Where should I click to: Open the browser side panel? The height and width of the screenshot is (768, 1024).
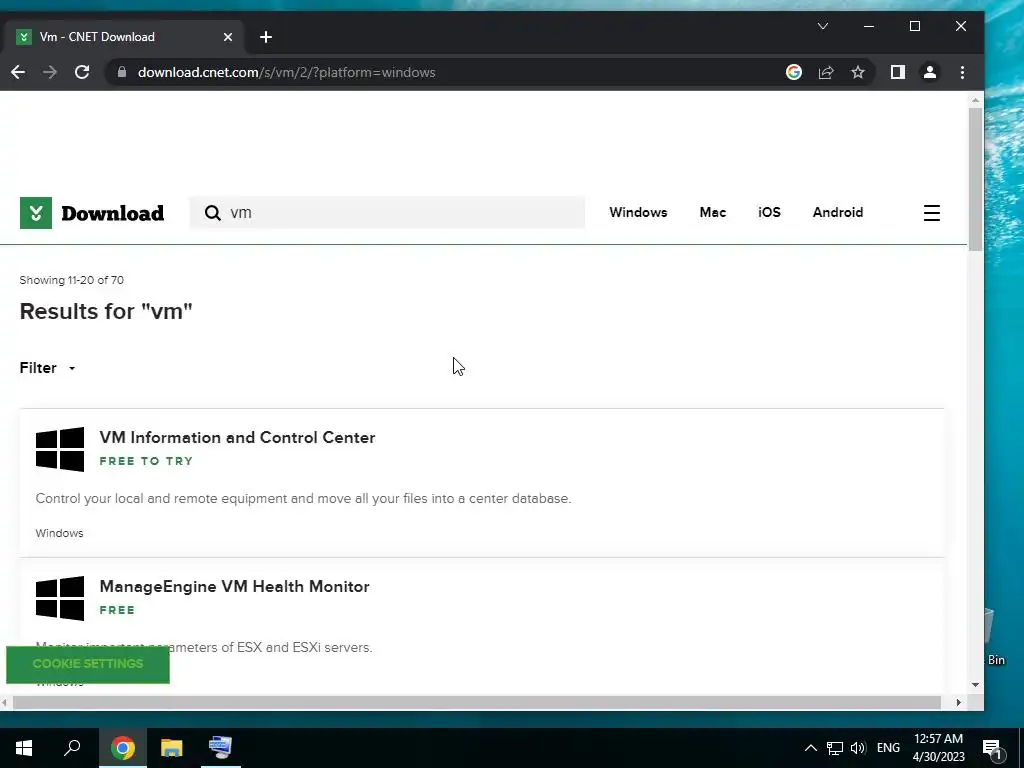click(898, 72)
